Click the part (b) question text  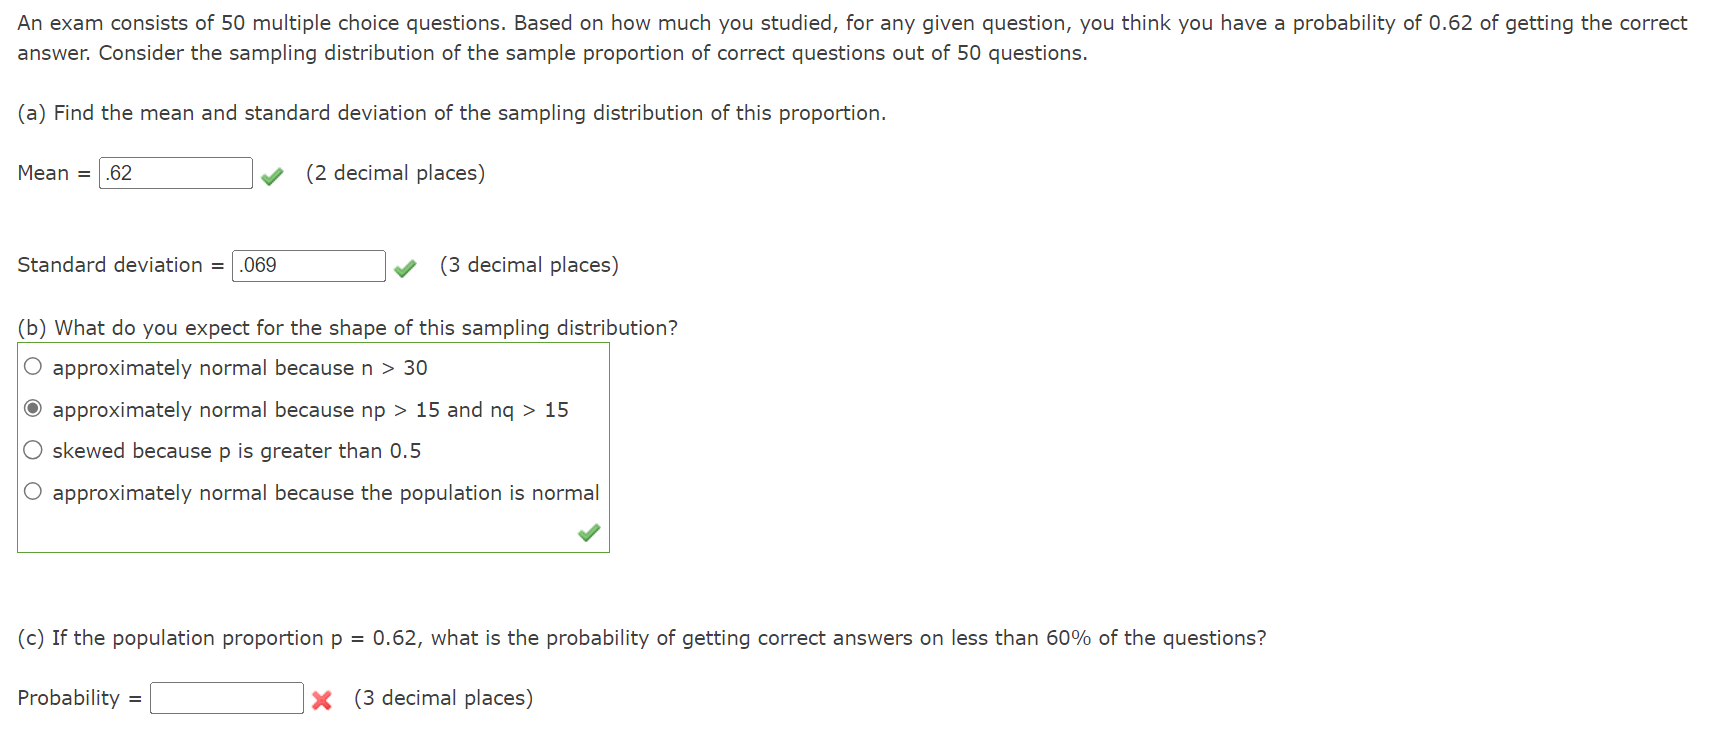pos(347,327)
